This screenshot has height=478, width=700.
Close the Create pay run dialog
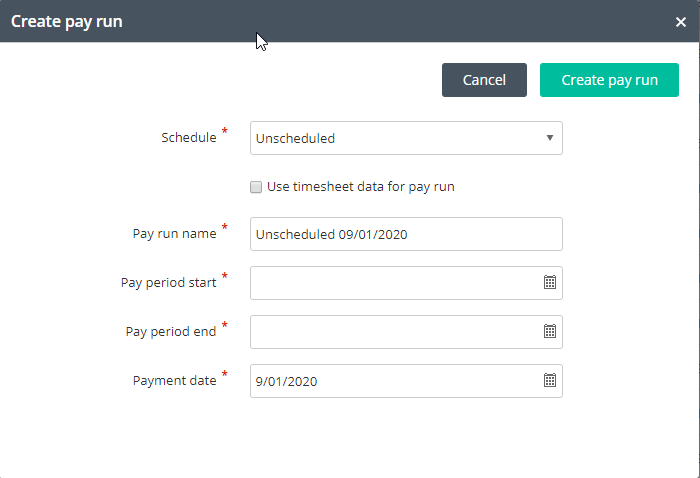(x=680, y=22)
